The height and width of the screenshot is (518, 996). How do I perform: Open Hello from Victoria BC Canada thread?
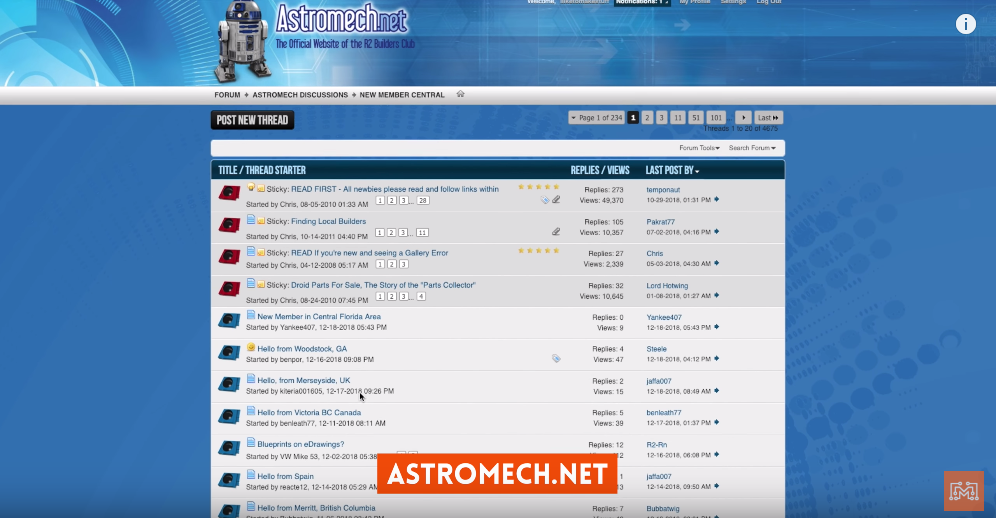click(x=309, y=412)
